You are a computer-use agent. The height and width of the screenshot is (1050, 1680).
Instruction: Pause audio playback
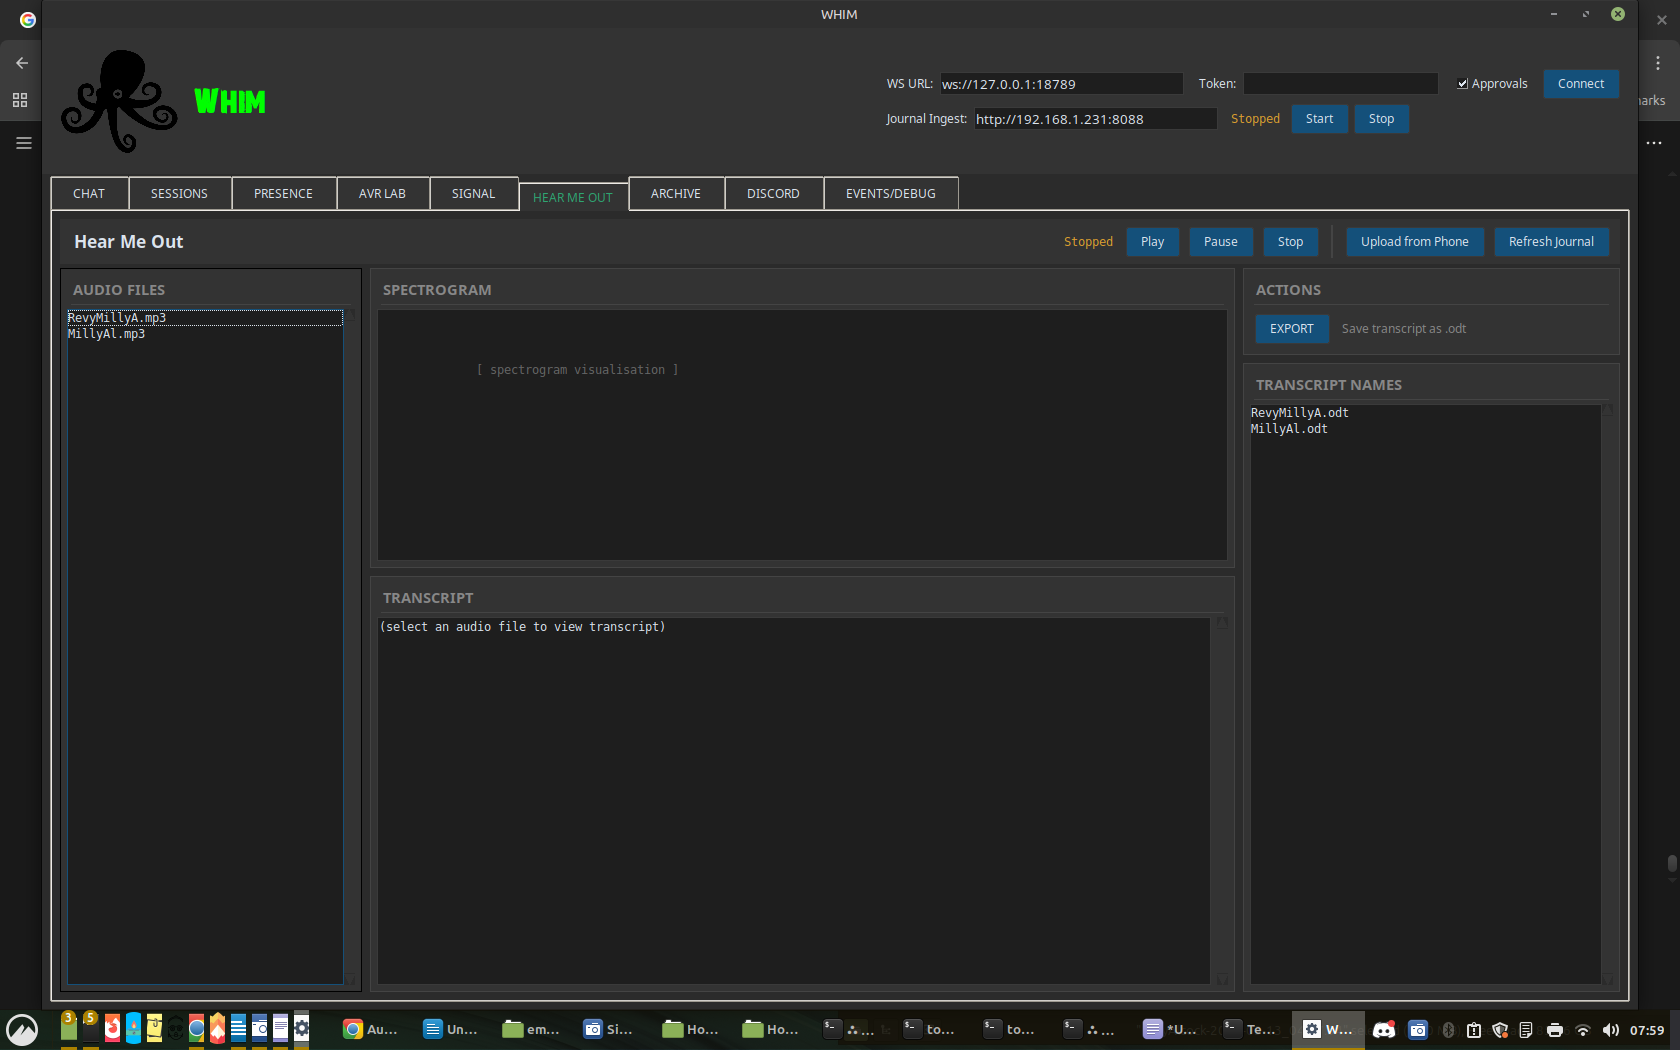[1220, 242]
